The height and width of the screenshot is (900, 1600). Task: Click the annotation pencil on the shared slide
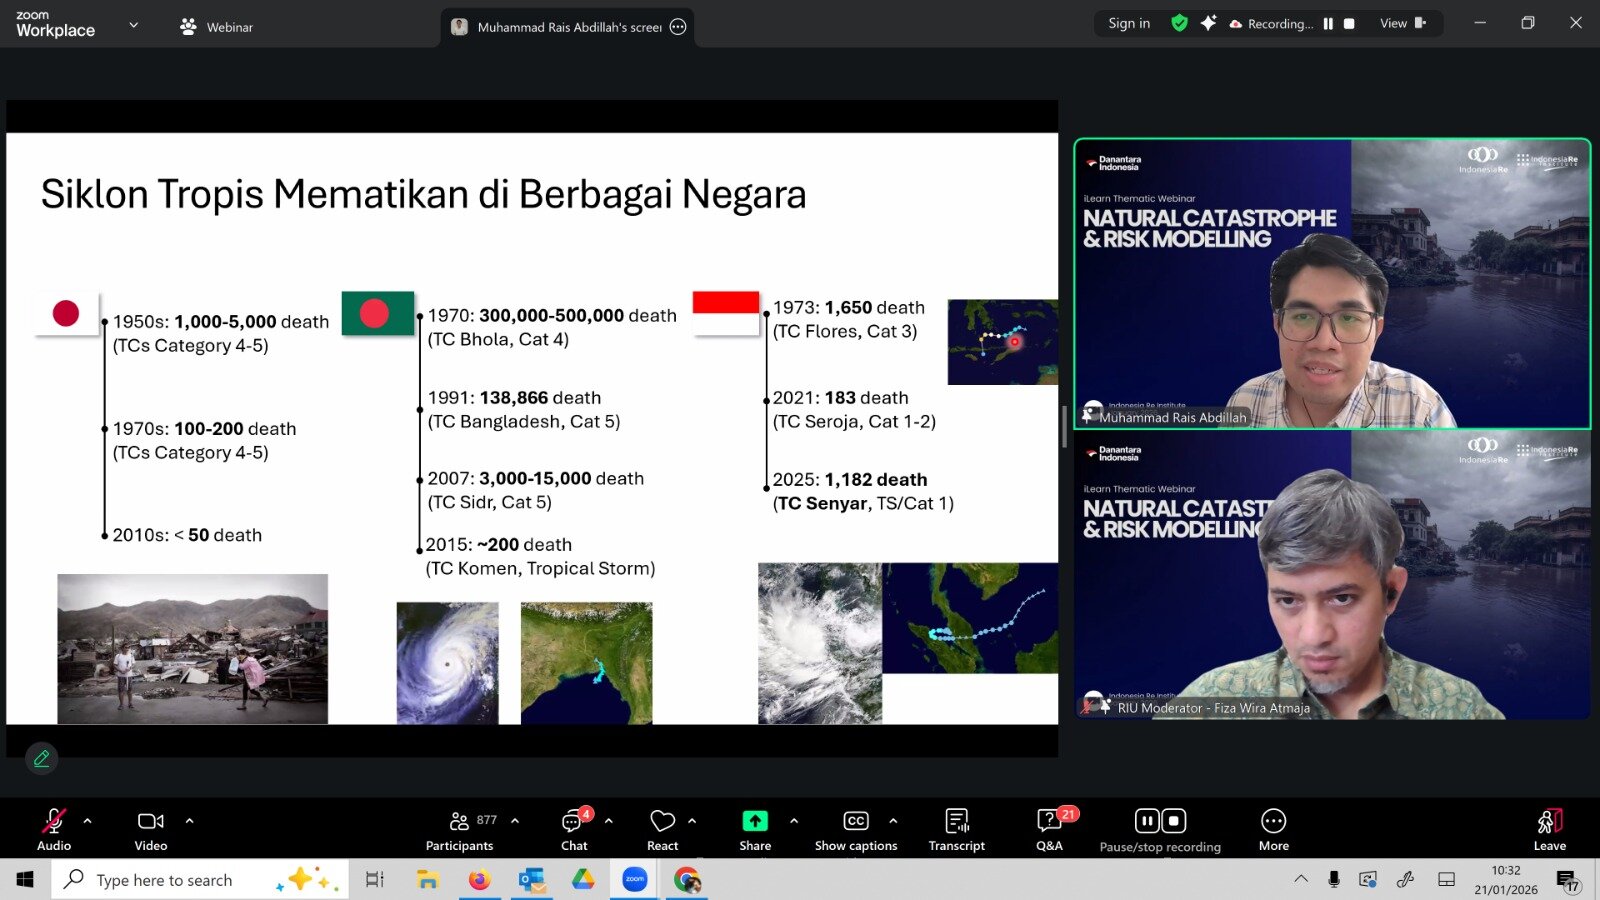tap(41, 758)
